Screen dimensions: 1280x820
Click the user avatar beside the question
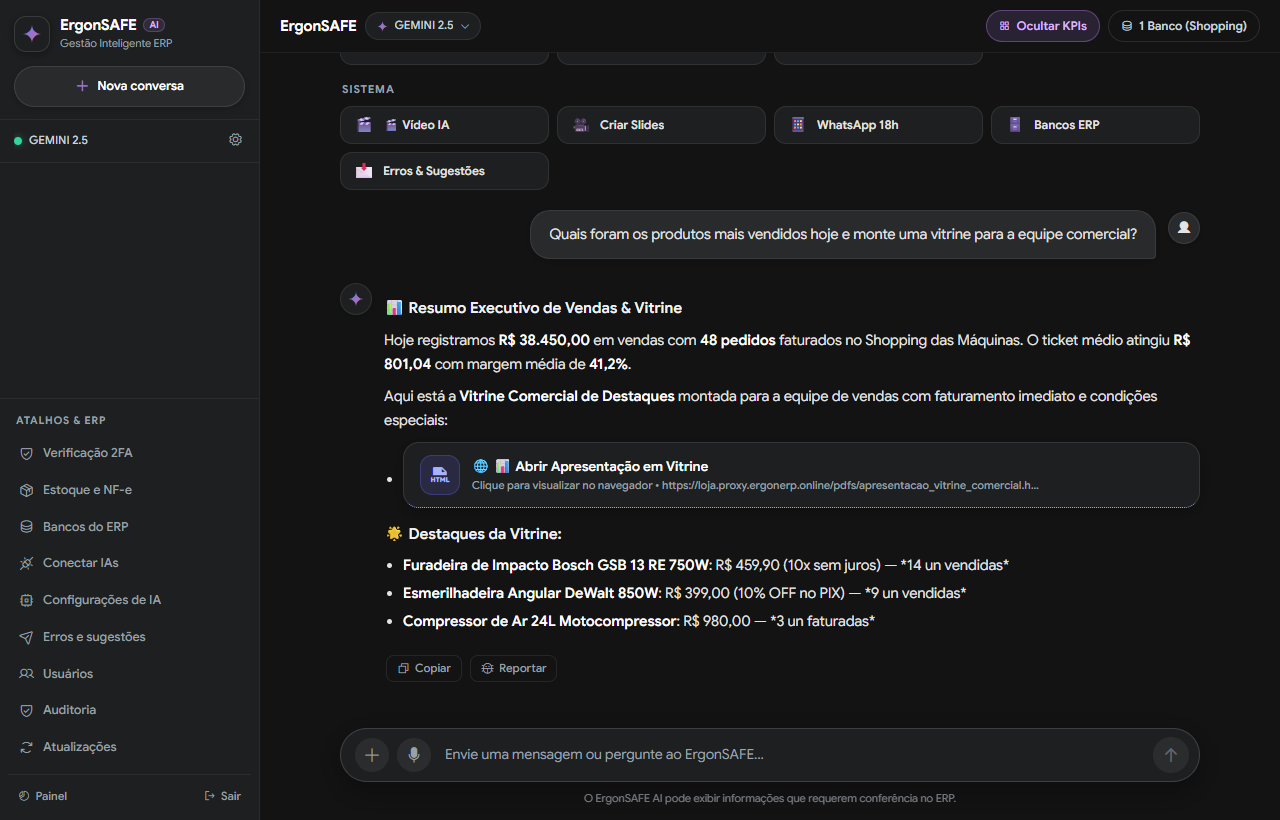(x=1184, y=228)
